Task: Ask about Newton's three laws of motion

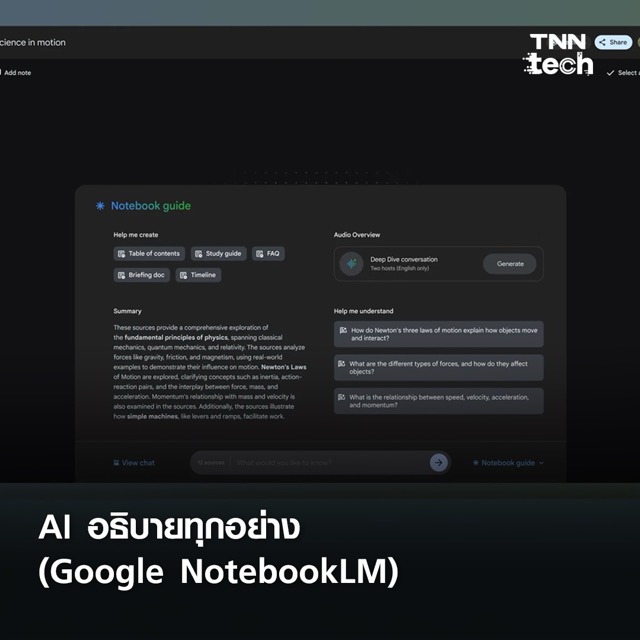Action: tap(438, 334)
